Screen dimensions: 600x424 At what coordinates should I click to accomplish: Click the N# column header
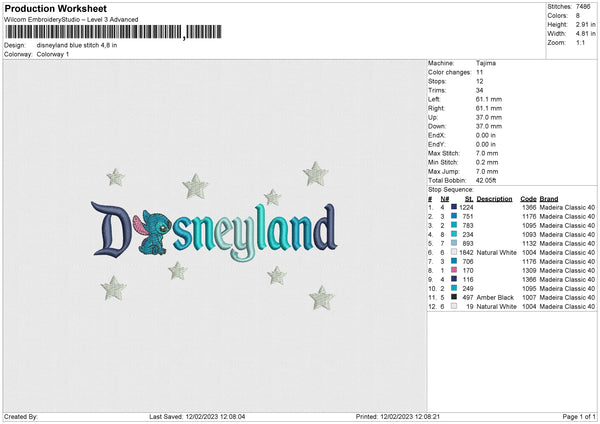(445, 199)
